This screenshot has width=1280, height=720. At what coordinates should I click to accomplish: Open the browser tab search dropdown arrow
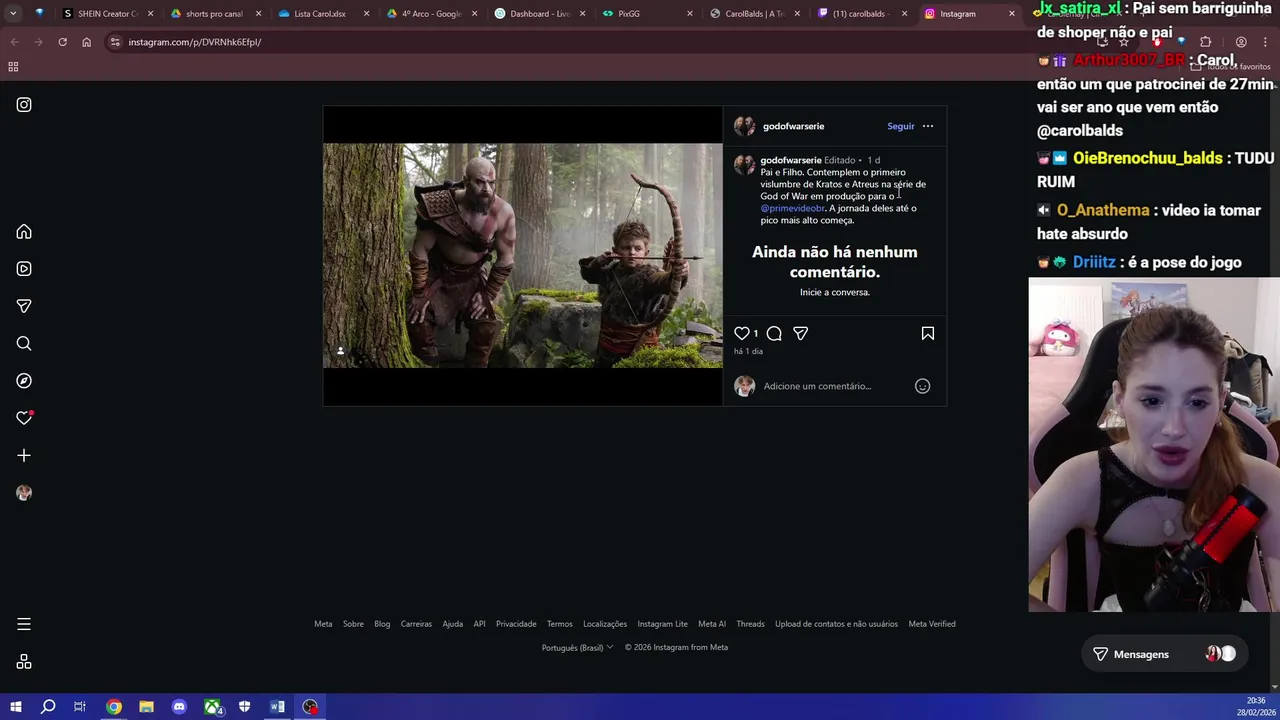pyautogui.click(x=13, y=14)
